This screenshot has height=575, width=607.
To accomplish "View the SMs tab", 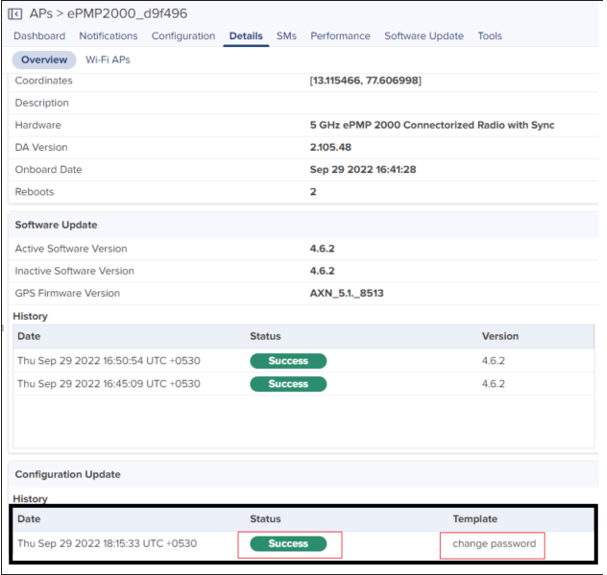I will tap(286, 36).
